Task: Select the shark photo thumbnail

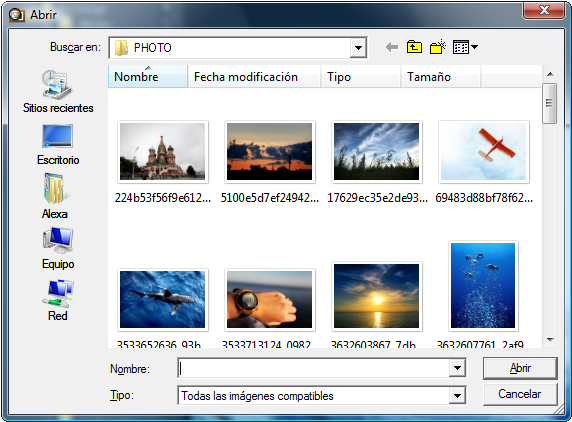Action: tap(163, 299)
